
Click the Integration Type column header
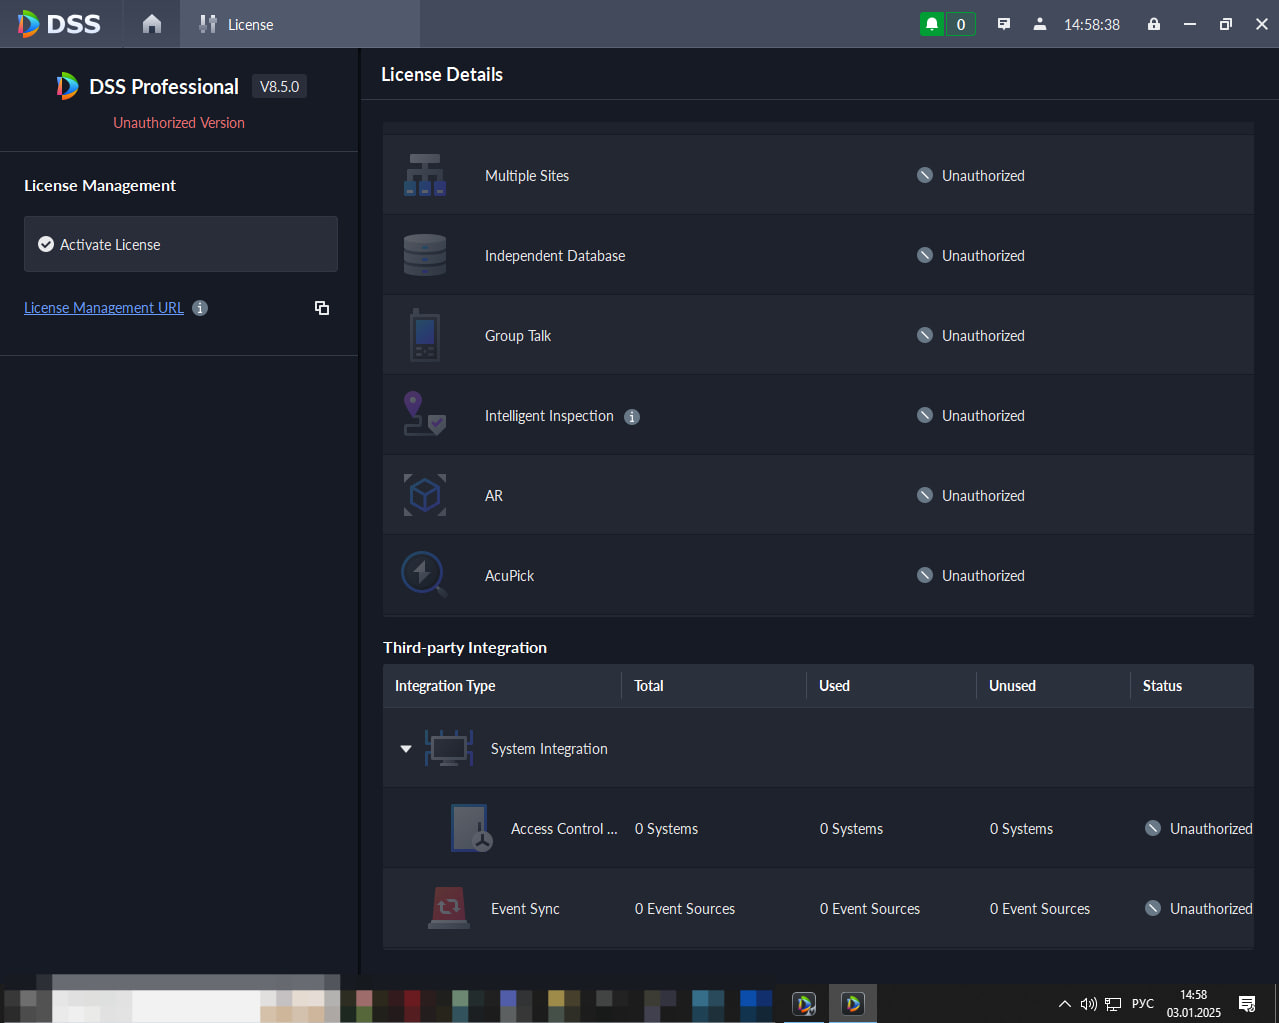[445, 686]
